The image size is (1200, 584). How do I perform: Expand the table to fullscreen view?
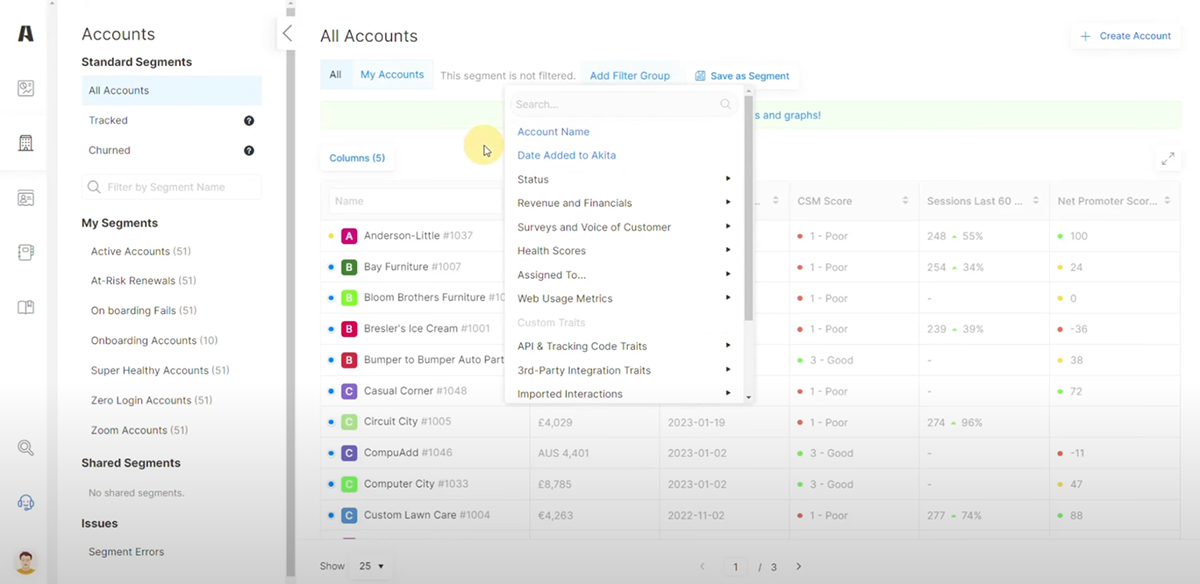coord(1167,157)
